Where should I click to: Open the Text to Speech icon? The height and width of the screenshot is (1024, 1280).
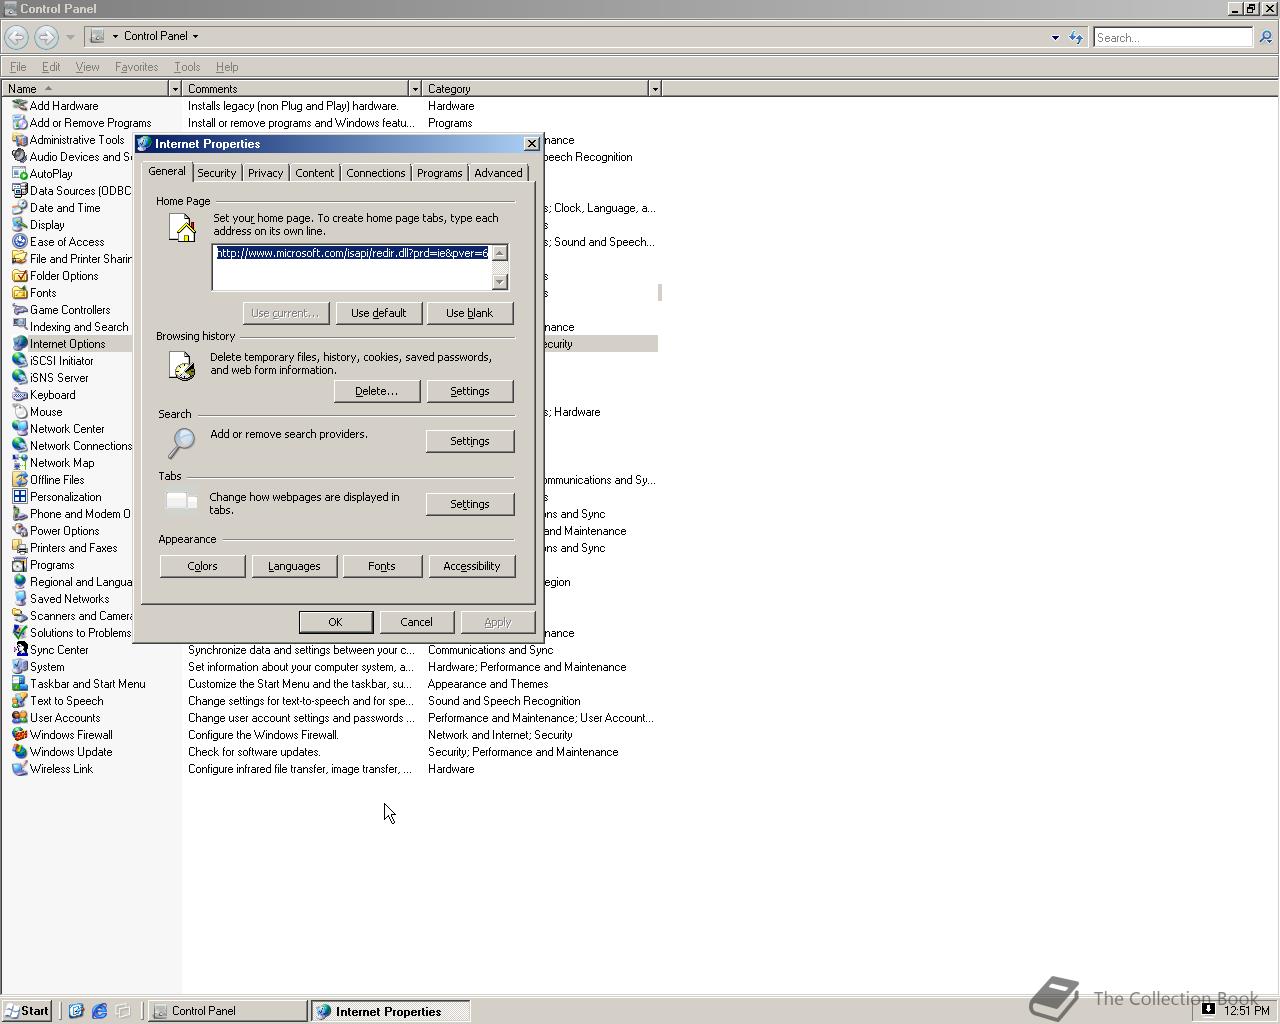pyautogui.click(x=19, y=701)
